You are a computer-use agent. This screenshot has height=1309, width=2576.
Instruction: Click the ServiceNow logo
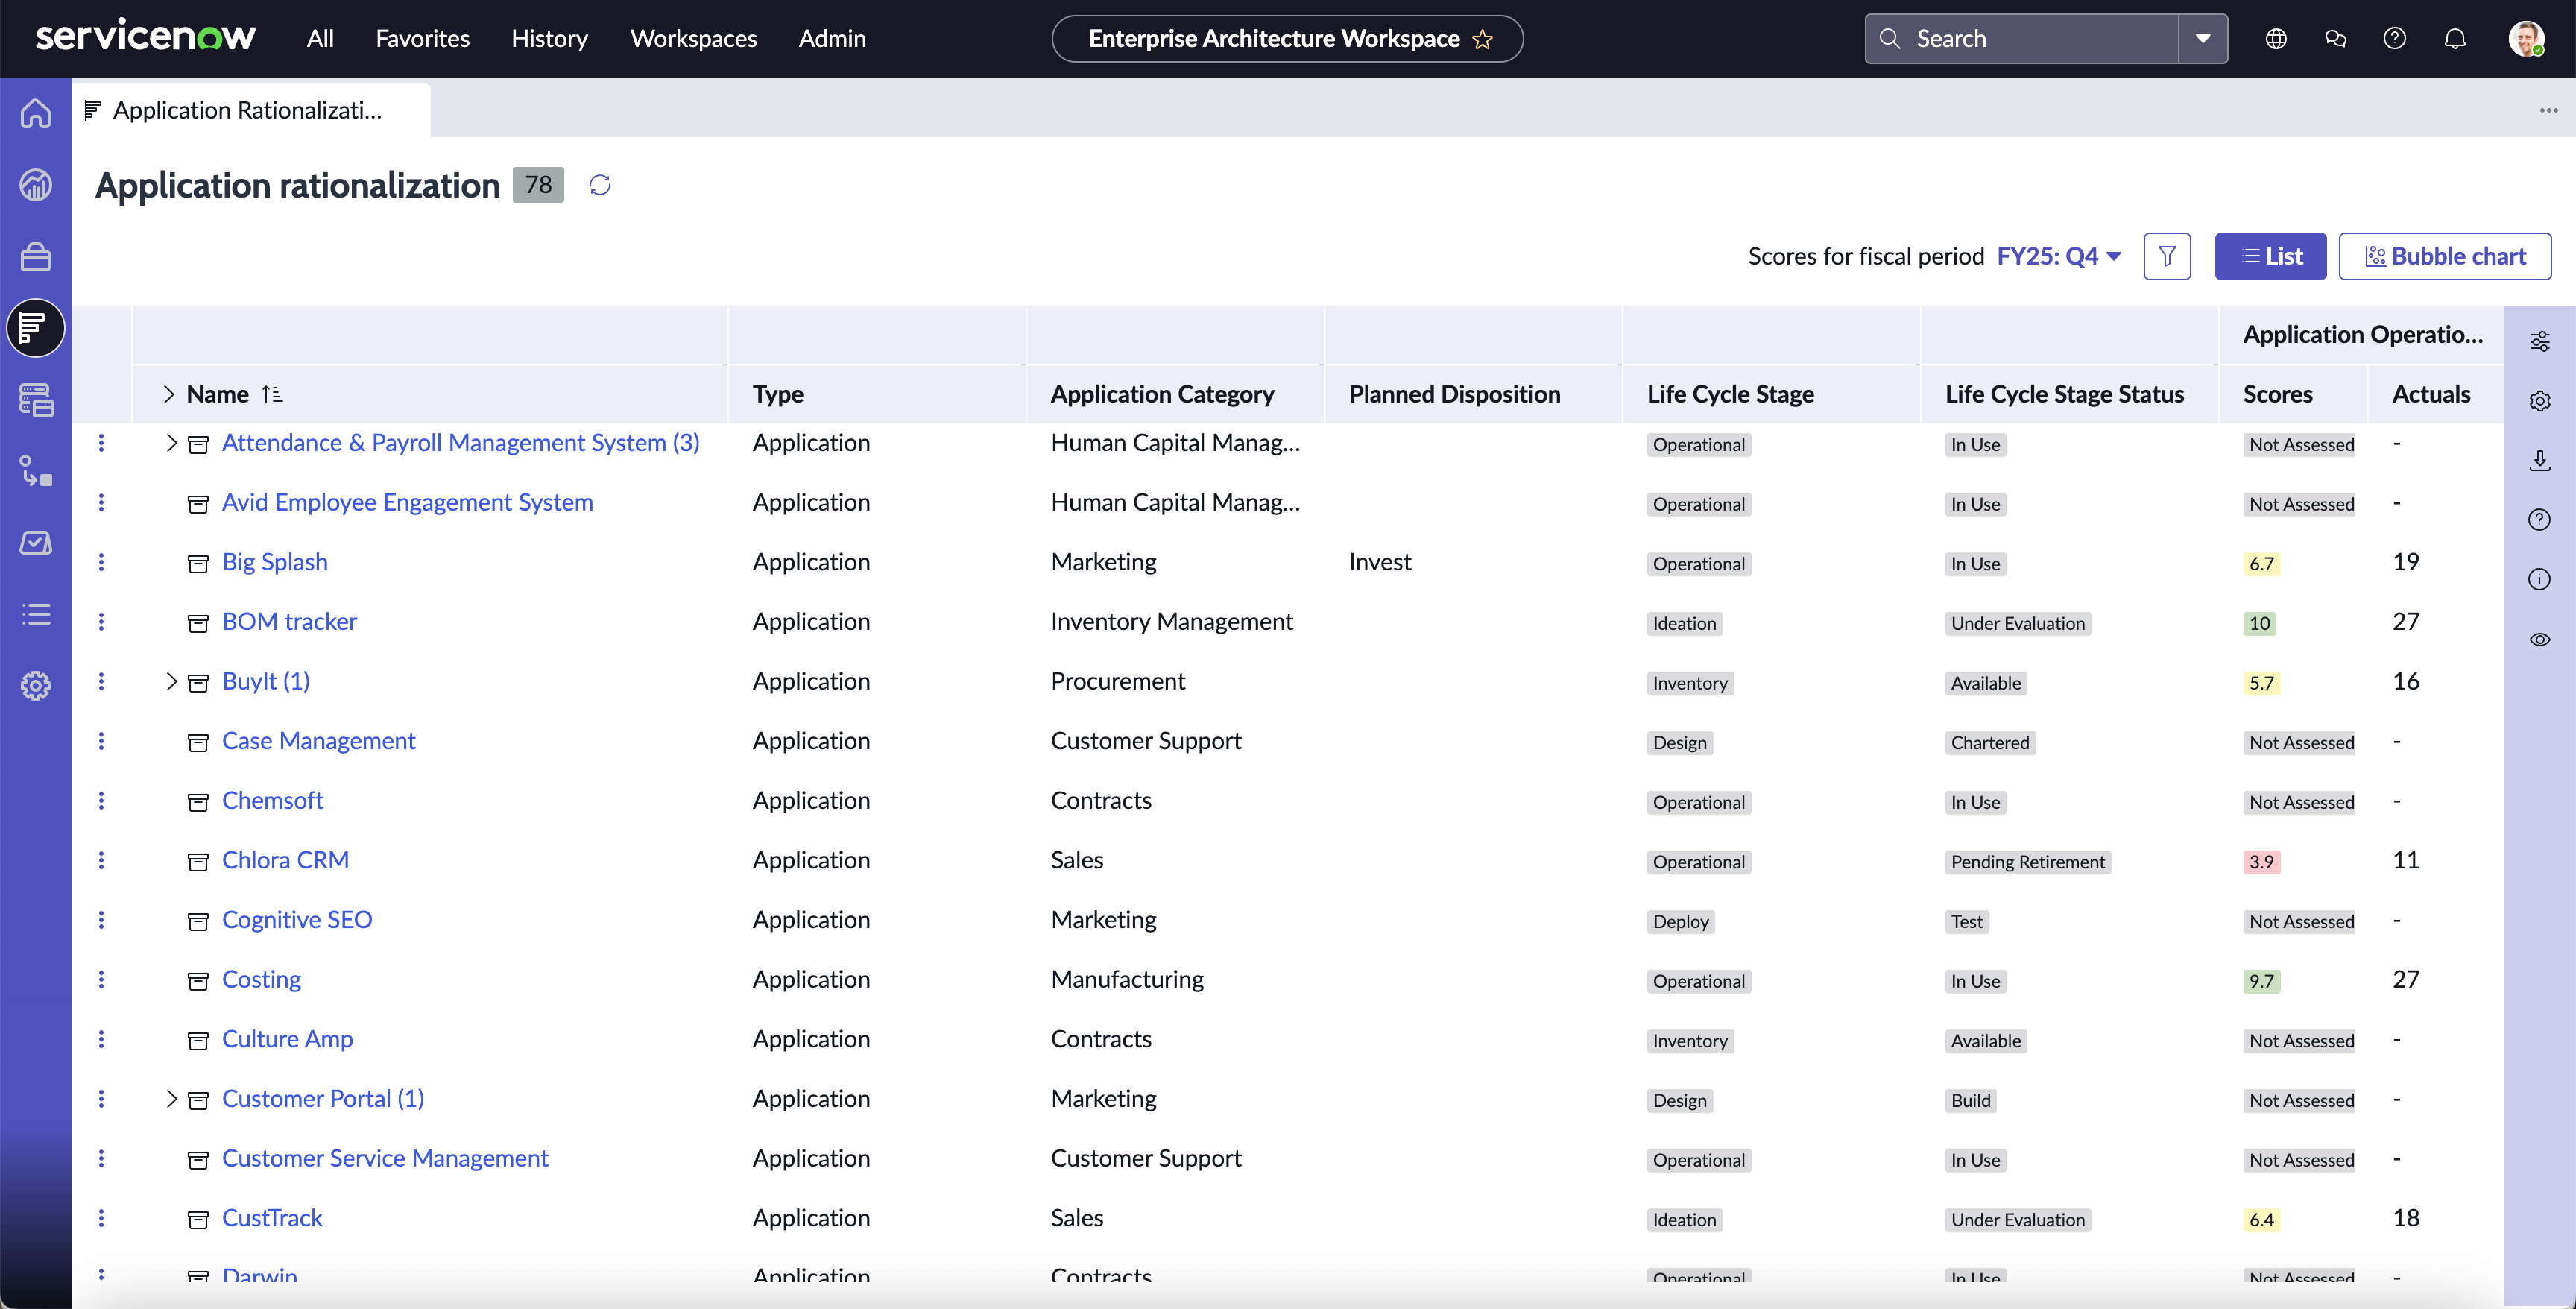[x=146, y=37]
